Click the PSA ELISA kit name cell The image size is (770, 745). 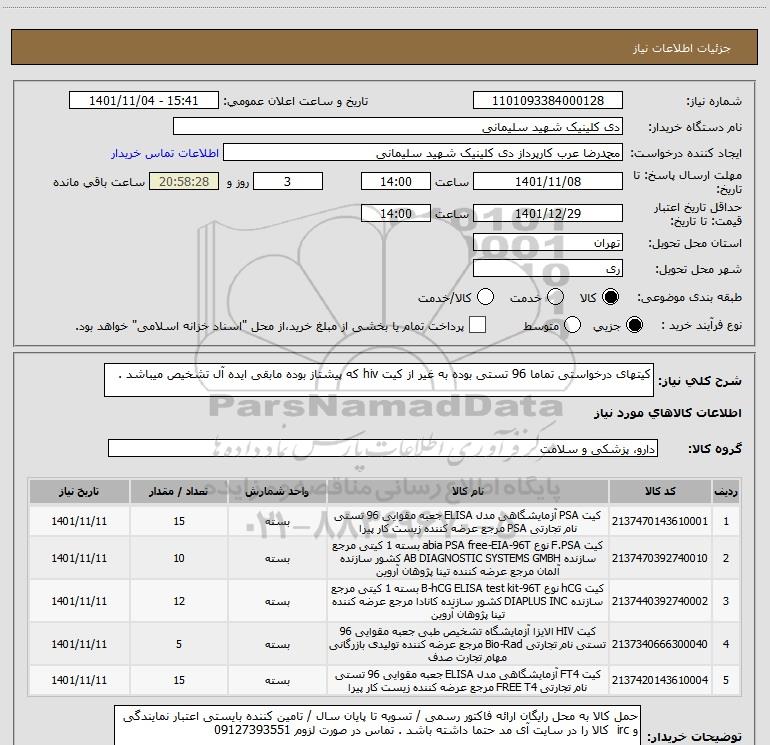(468, 522)
